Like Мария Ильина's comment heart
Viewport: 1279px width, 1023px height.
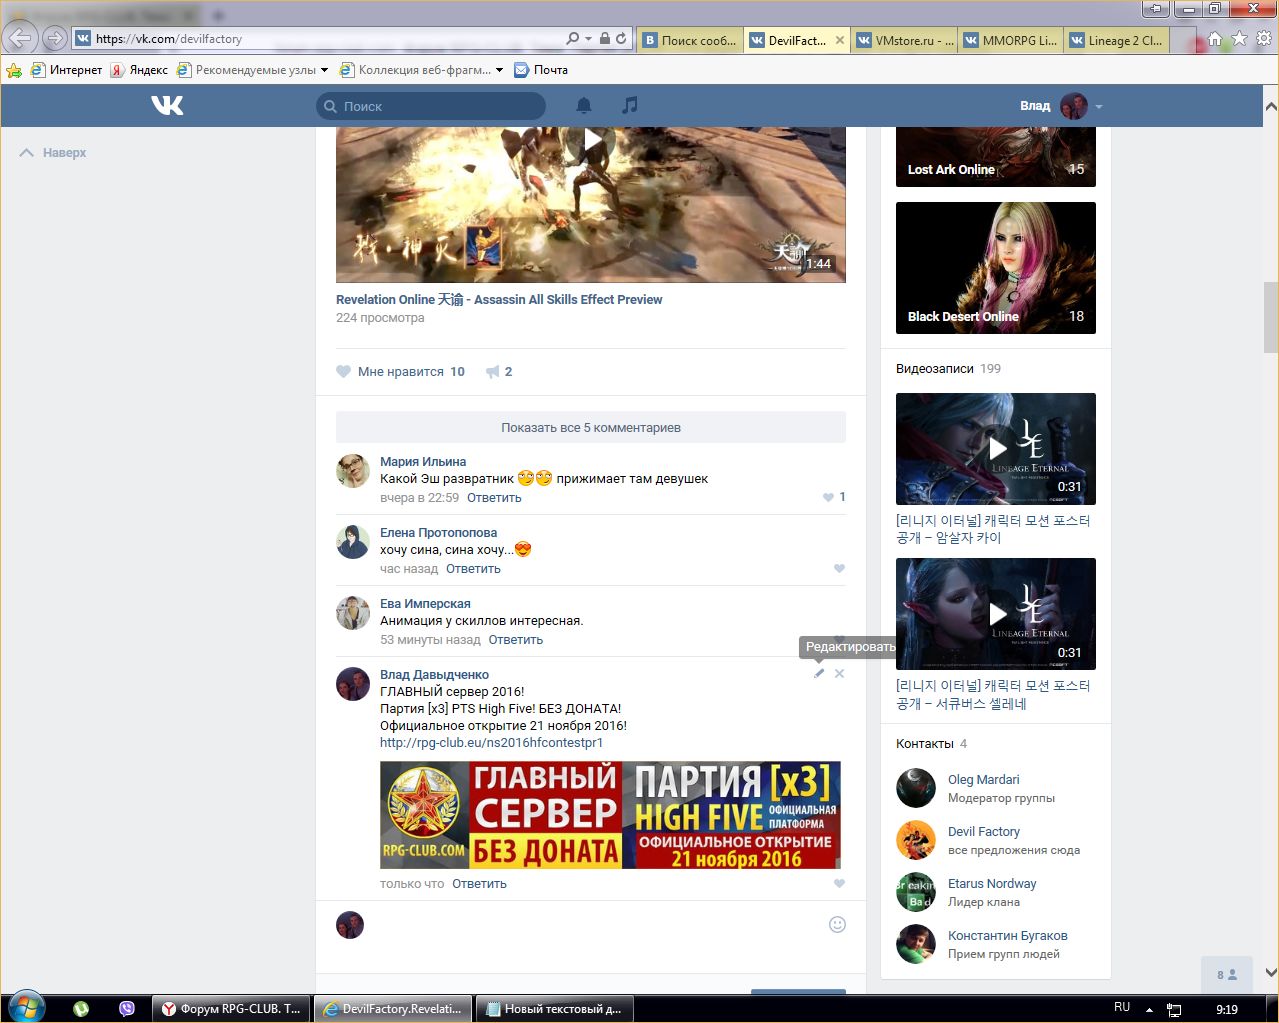click(828, 497)
